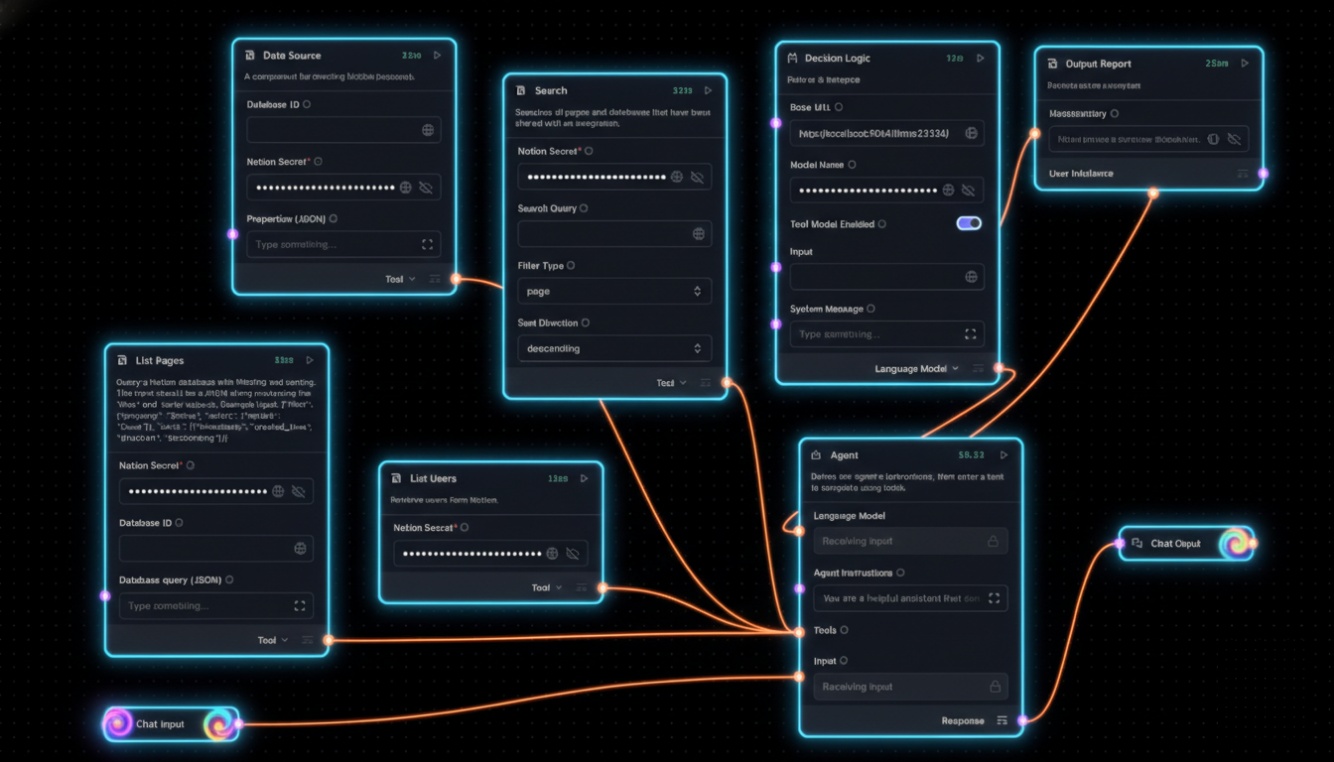
Task: Click globe icon in Database ID field of Data Source
Action: (428, 130)
